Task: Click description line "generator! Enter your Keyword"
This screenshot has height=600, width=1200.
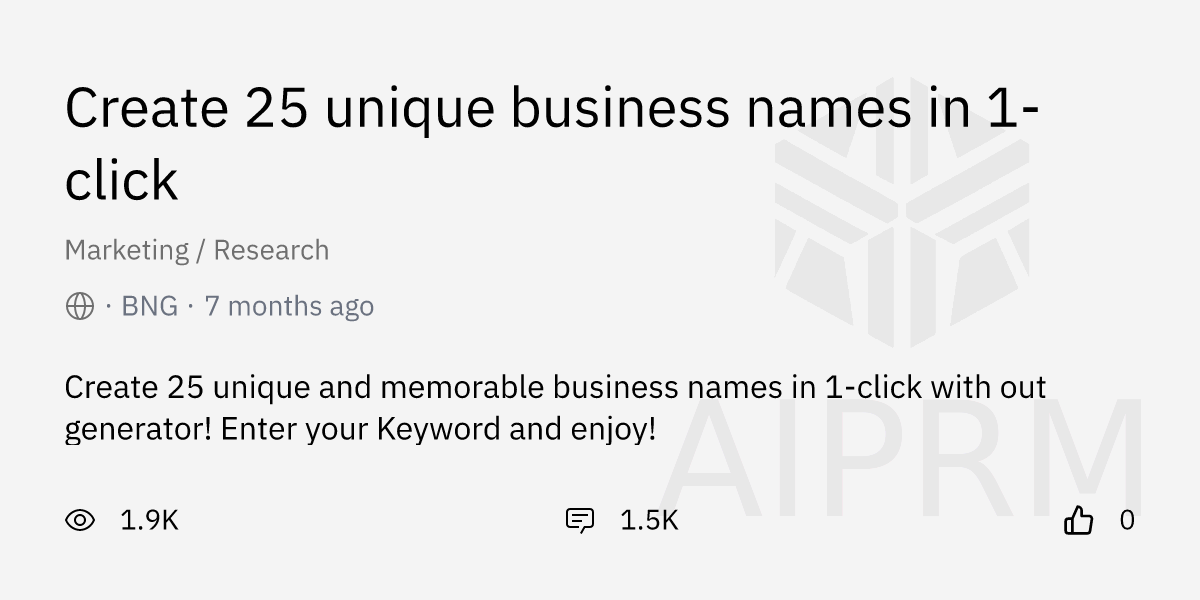Action: (x=361, y=430)
